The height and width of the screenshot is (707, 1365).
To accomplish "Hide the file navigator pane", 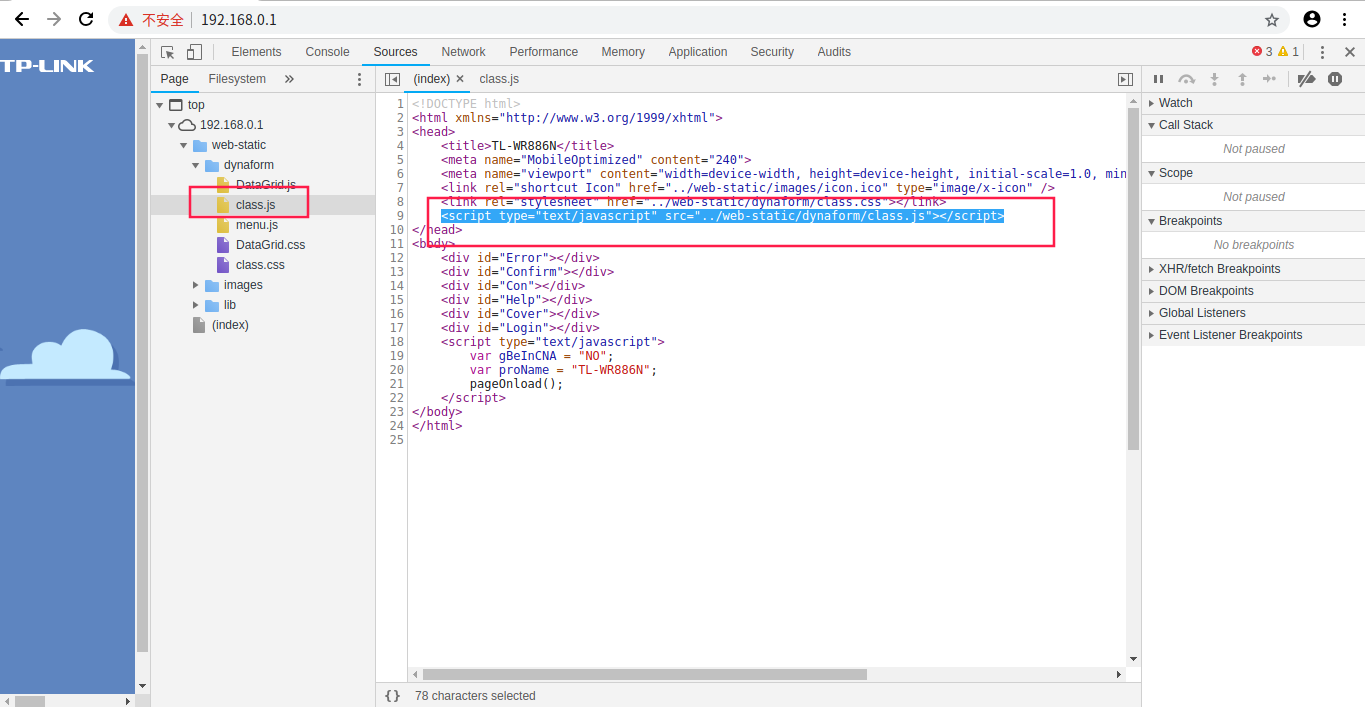I will [392, 79].
